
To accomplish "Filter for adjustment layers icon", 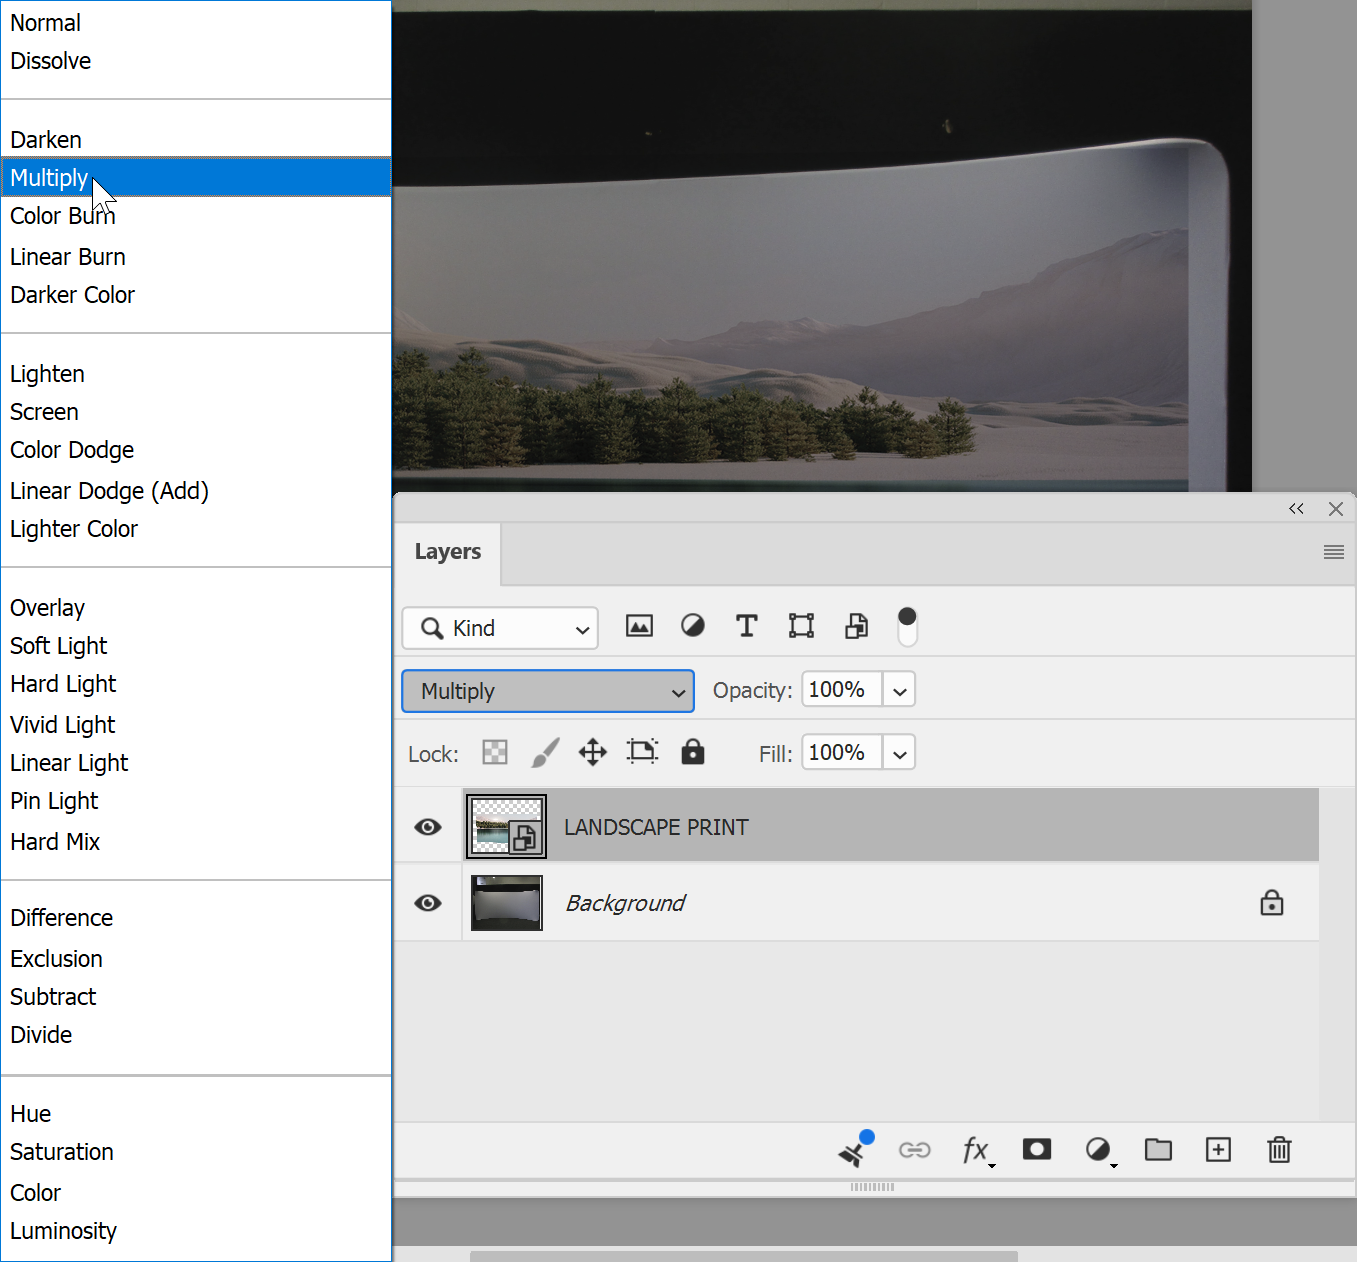I will 693,626.
